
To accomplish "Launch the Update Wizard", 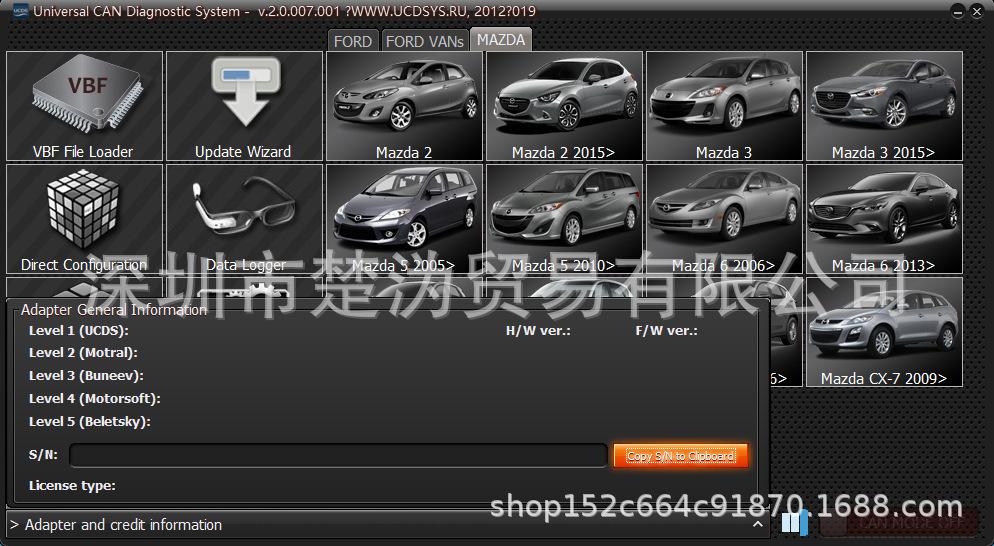I will (x=244, y=106).
